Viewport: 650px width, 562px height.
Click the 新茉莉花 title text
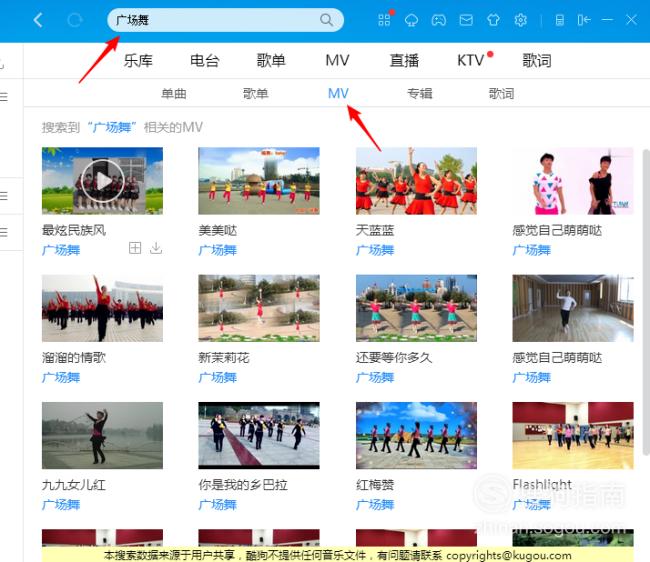(x=224, y=357)
